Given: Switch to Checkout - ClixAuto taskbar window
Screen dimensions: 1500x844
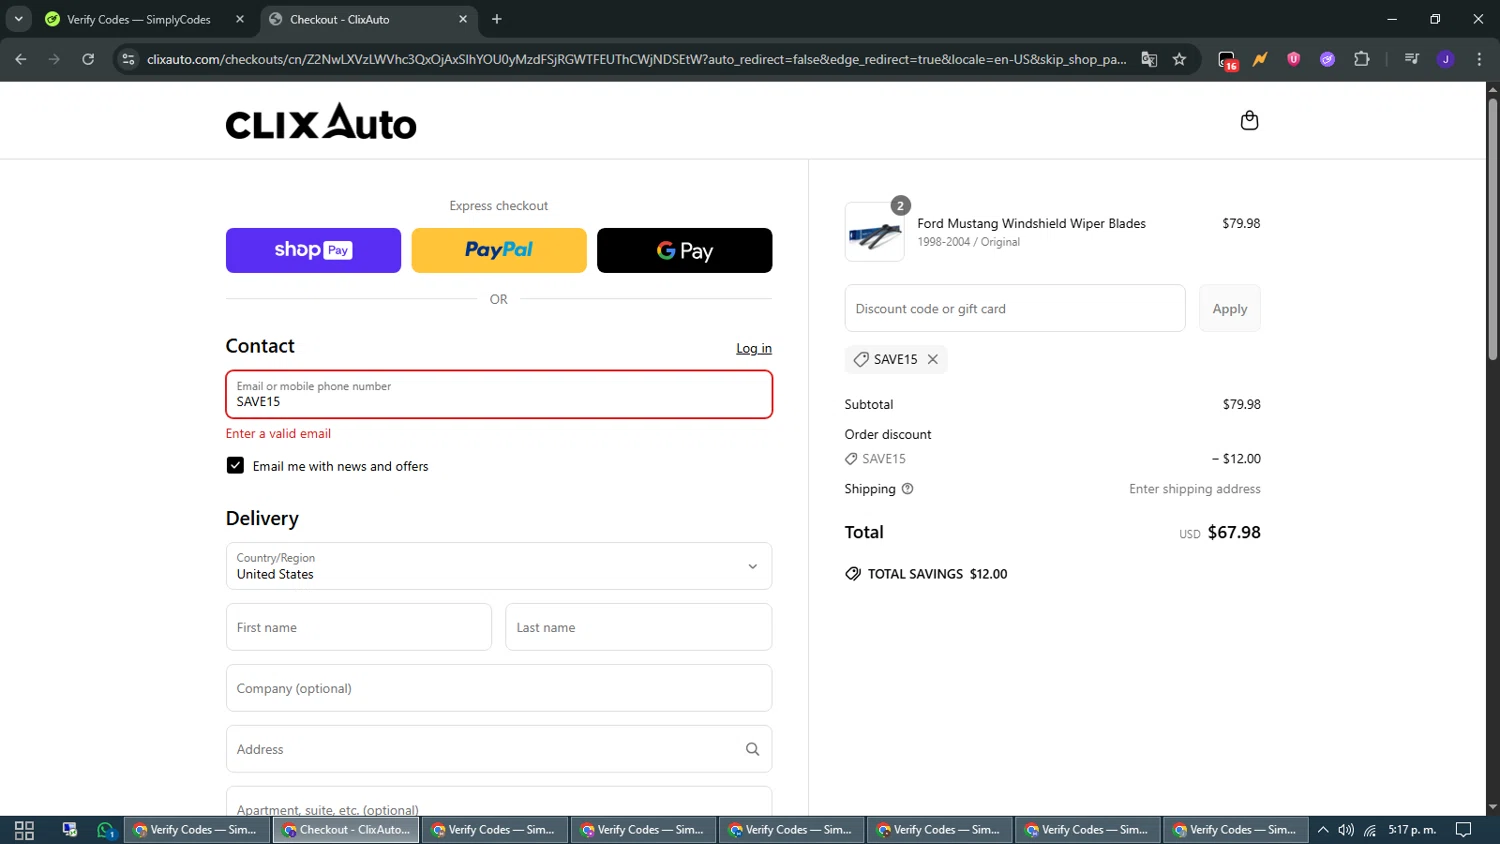Looking at the screenshot, I should [x=345, y=830].
